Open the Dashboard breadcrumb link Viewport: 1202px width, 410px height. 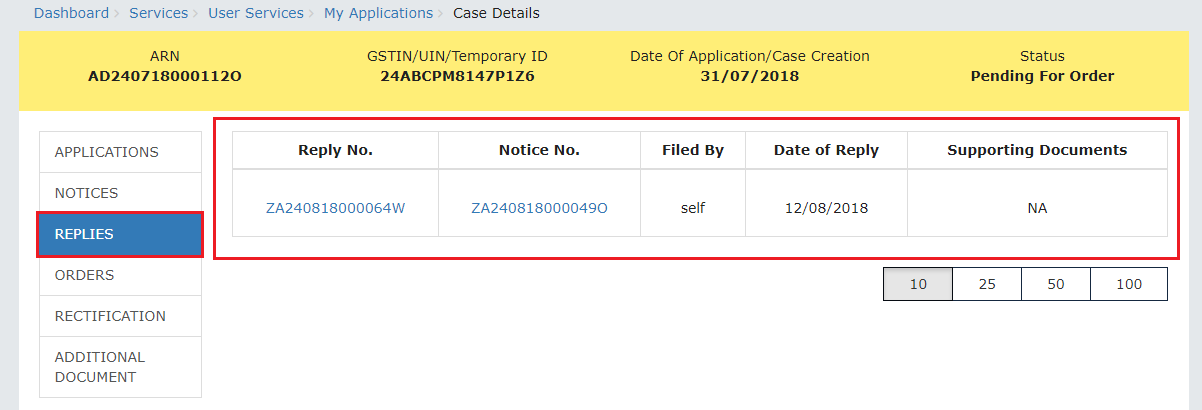click(x=71, y=13)
